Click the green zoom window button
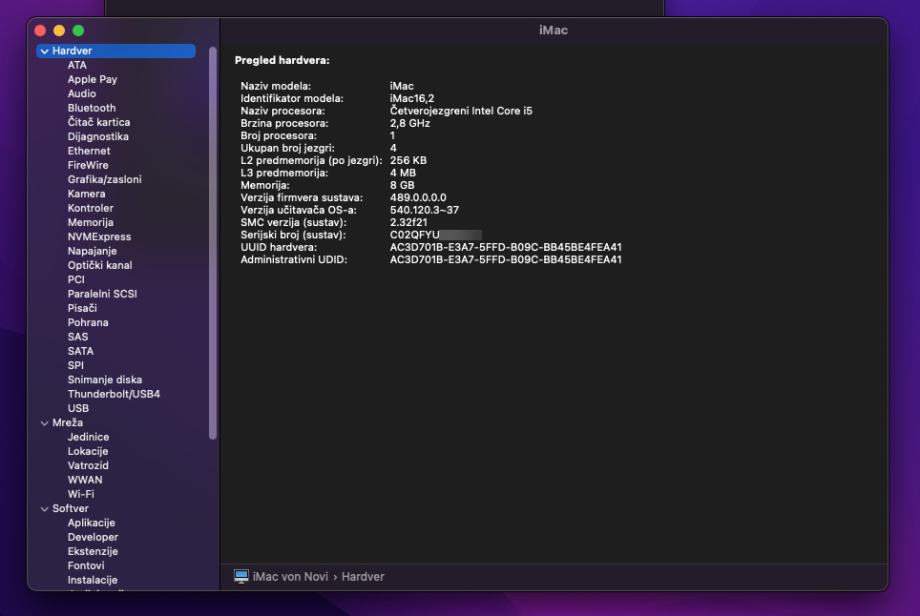This screenshot has height=616, width=920. 78,31
